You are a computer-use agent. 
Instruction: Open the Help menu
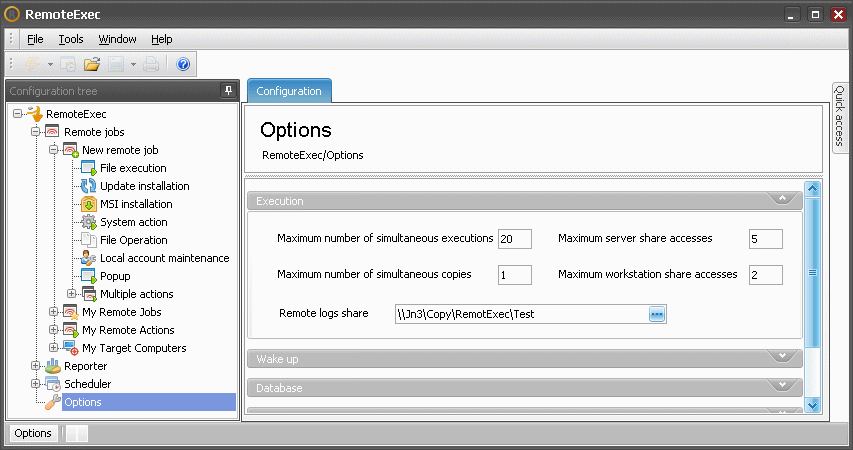162,39
